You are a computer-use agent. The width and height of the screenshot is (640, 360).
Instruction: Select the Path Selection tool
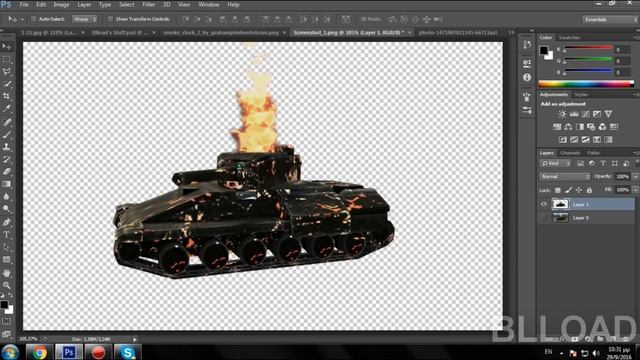(7, 247)
